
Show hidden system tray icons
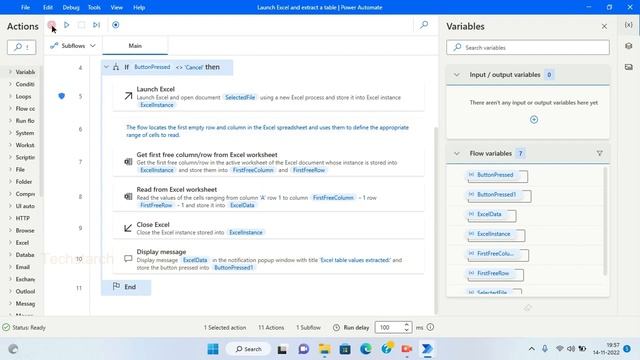click(x=531, y=349)
